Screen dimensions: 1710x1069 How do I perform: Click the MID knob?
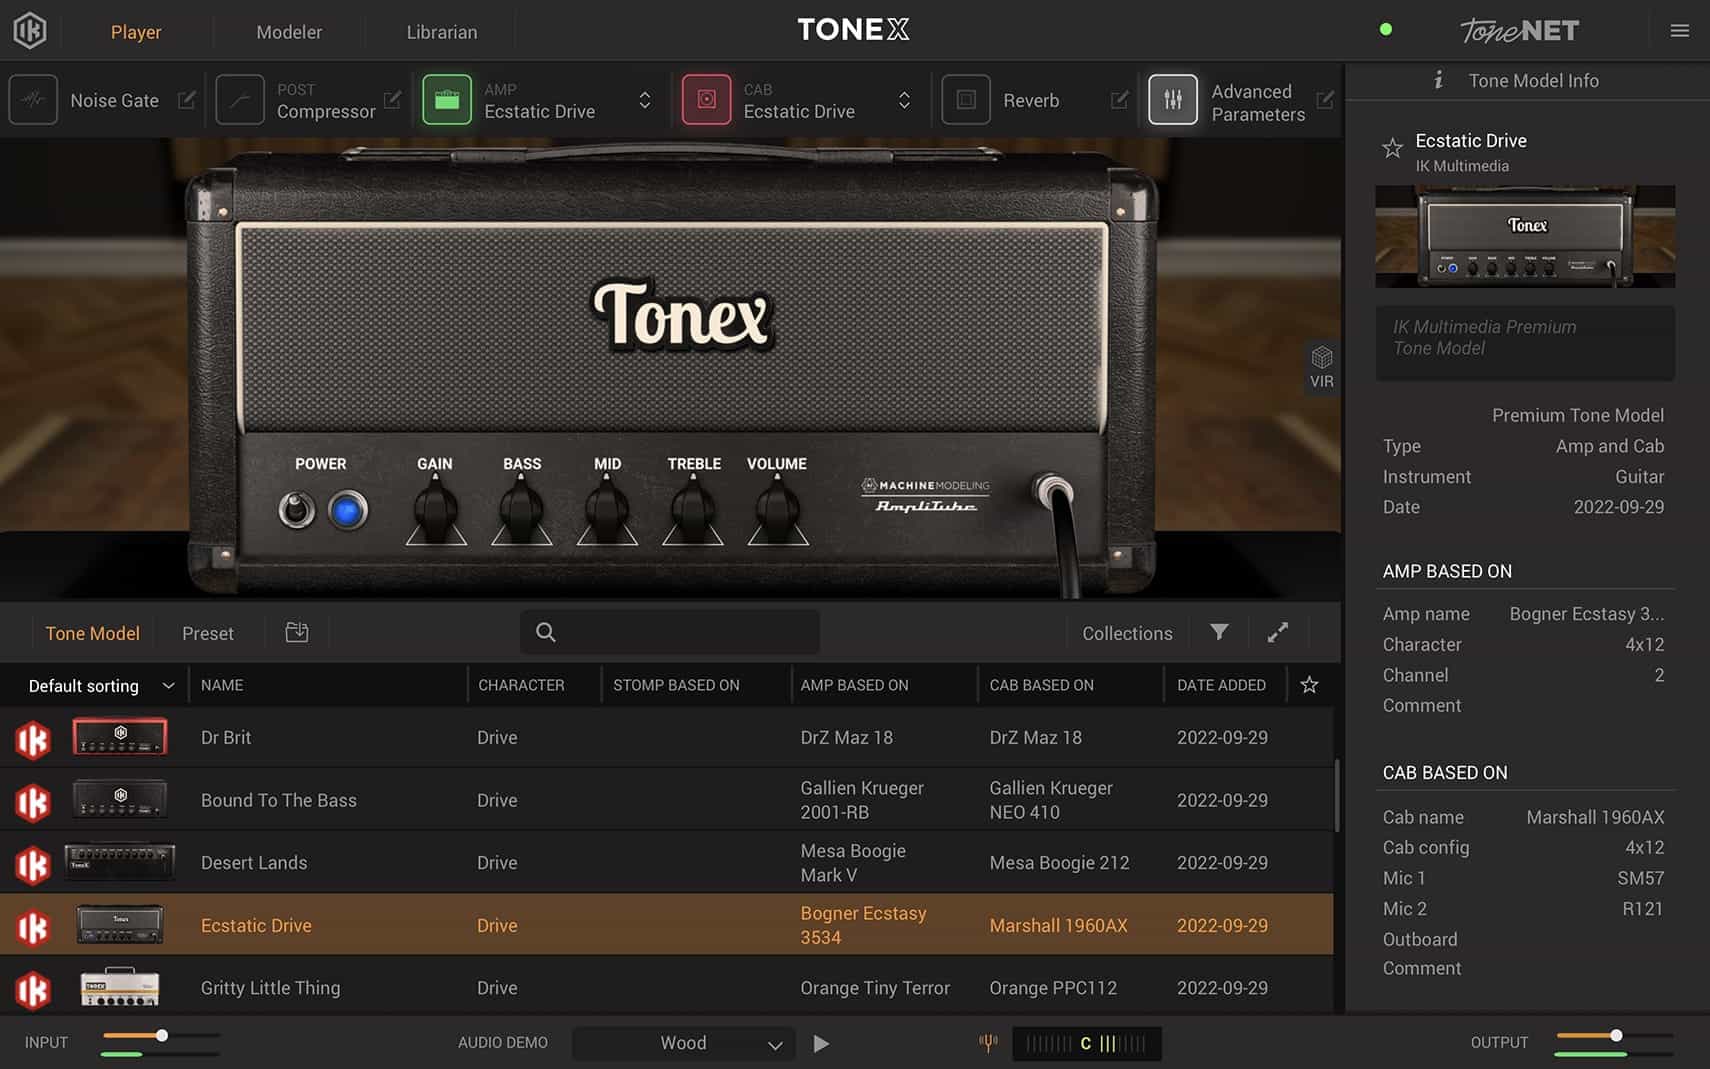pos(607,510)
